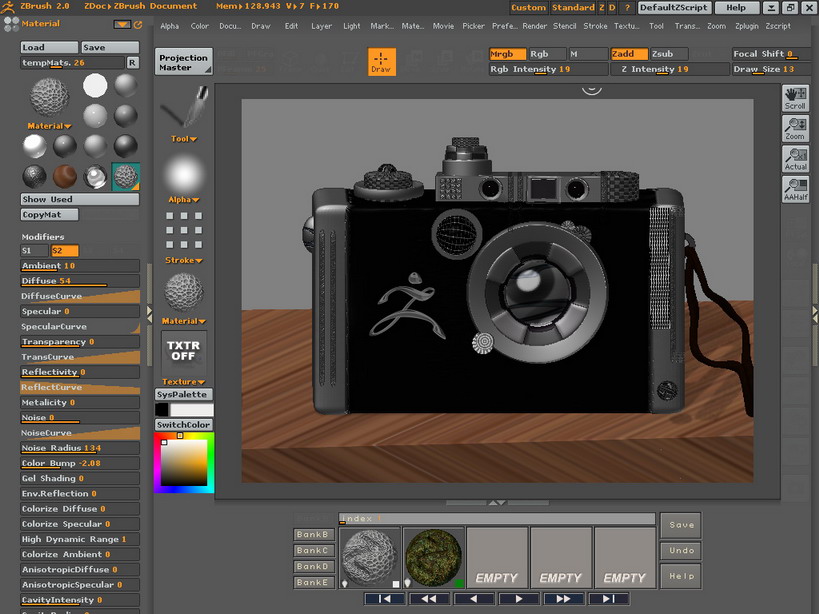This screenshot has height=614, width=819.
Task: Click the tempMats material name field
Action: [73, 63]
